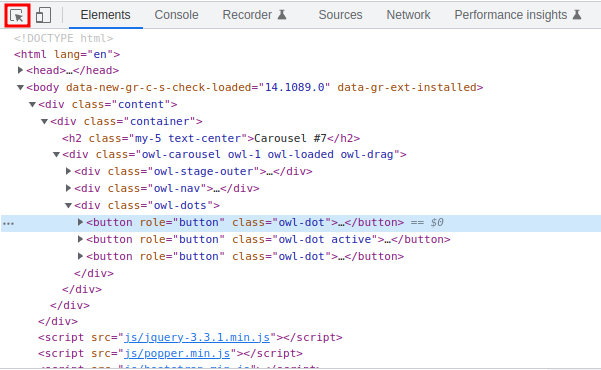
Task: Select the DOCTYPE html line
Action: coord(64,38)
